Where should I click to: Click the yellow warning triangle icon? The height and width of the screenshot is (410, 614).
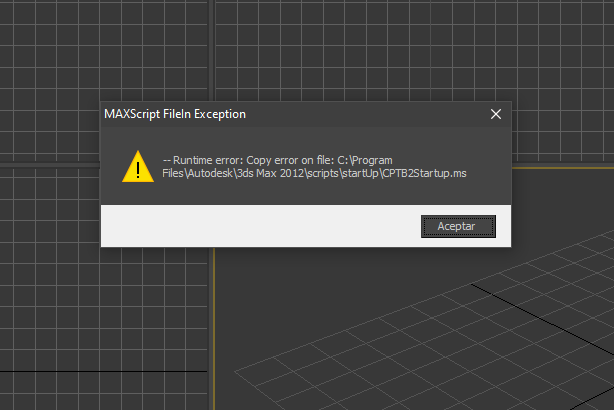(138, 167)
